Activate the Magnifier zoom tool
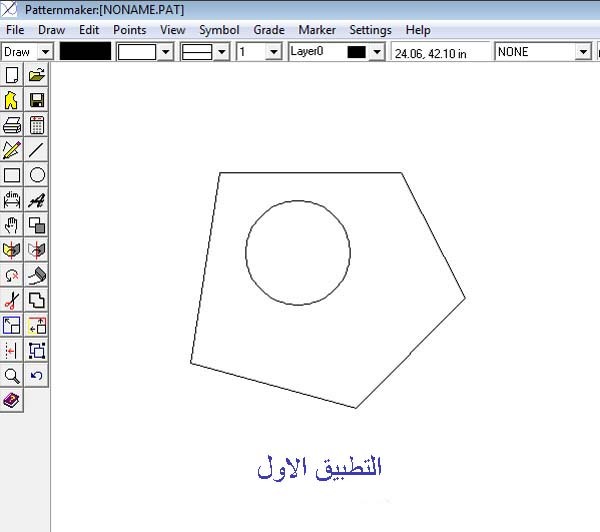The image size is (600, 532). pyautogui.click(x=12, y=375)
